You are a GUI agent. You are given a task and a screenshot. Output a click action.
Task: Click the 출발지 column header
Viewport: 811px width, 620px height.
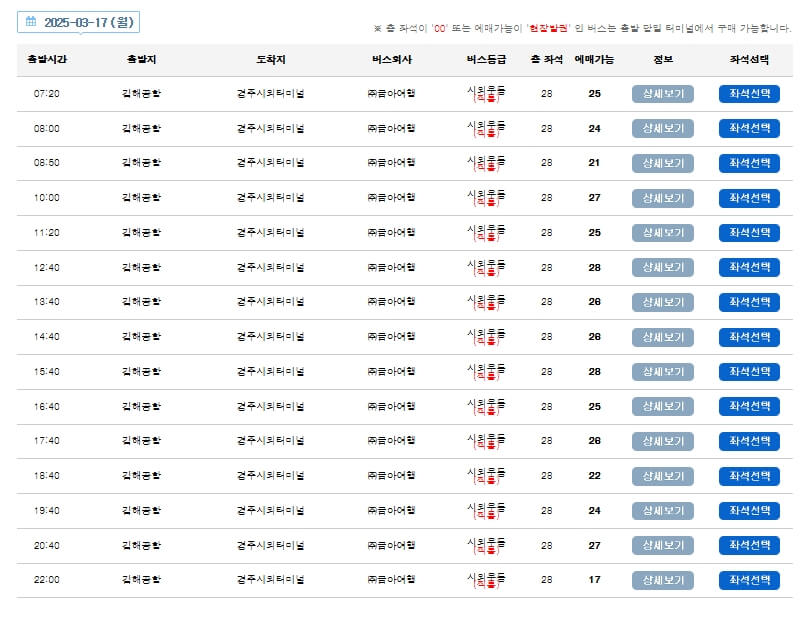click(x=141, y=59)
